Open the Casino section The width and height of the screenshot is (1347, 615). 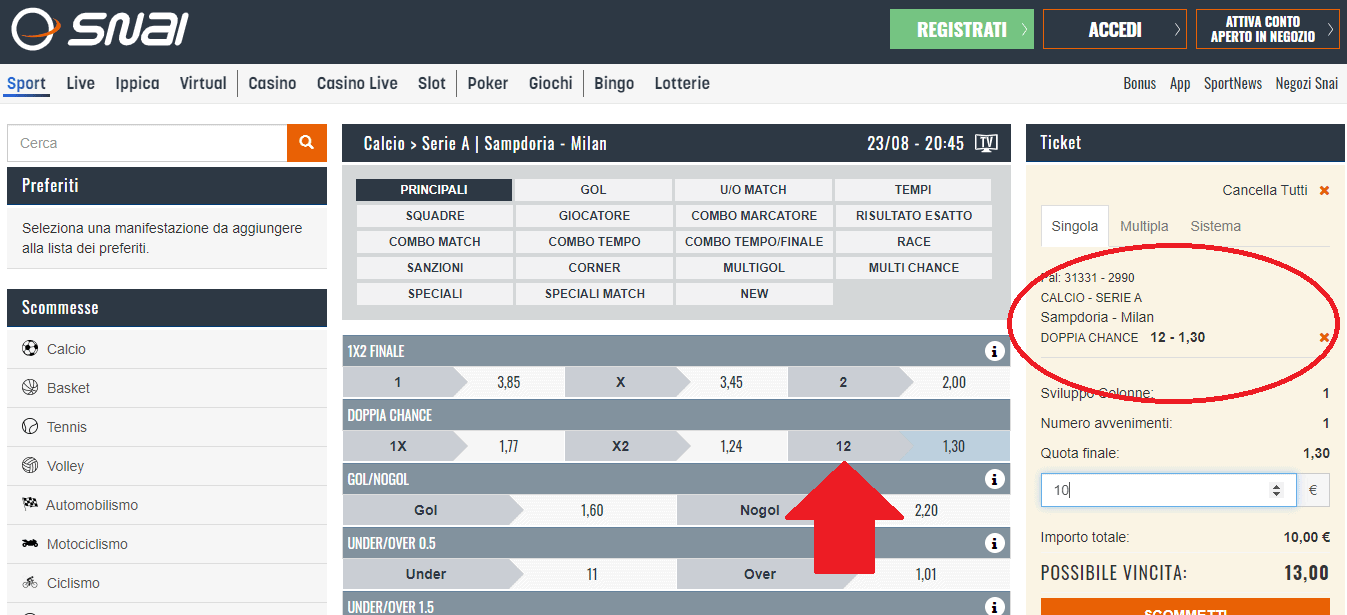click(x=272, y=83)
